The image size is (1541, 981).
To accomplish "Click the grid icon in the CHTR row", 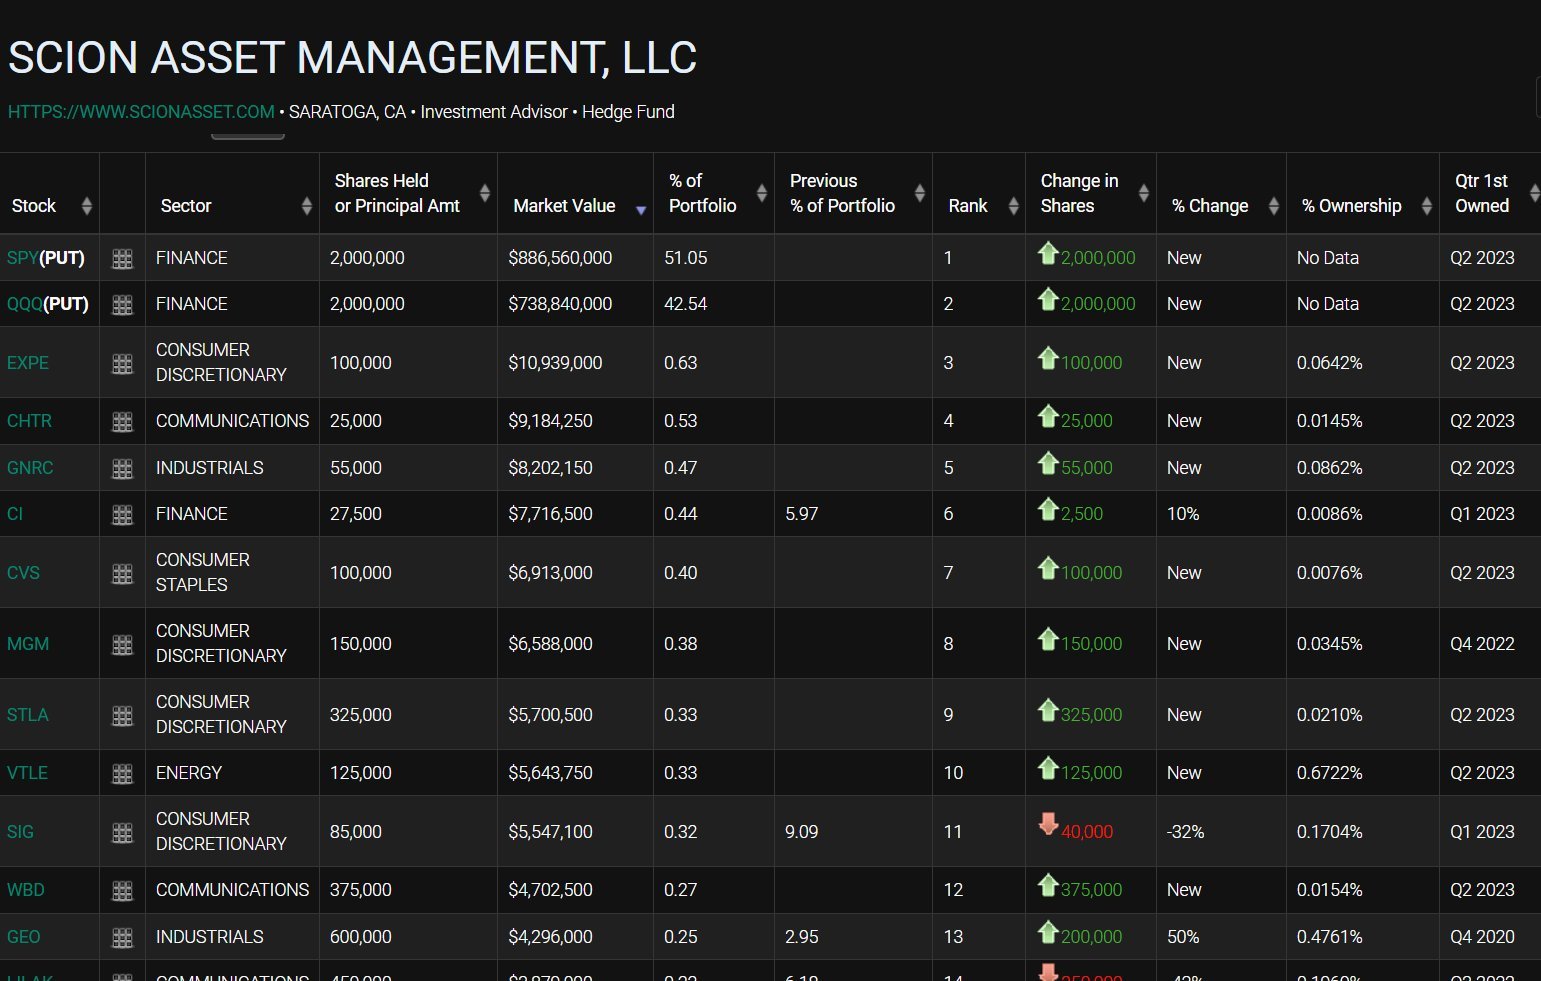I will [122, 422].
